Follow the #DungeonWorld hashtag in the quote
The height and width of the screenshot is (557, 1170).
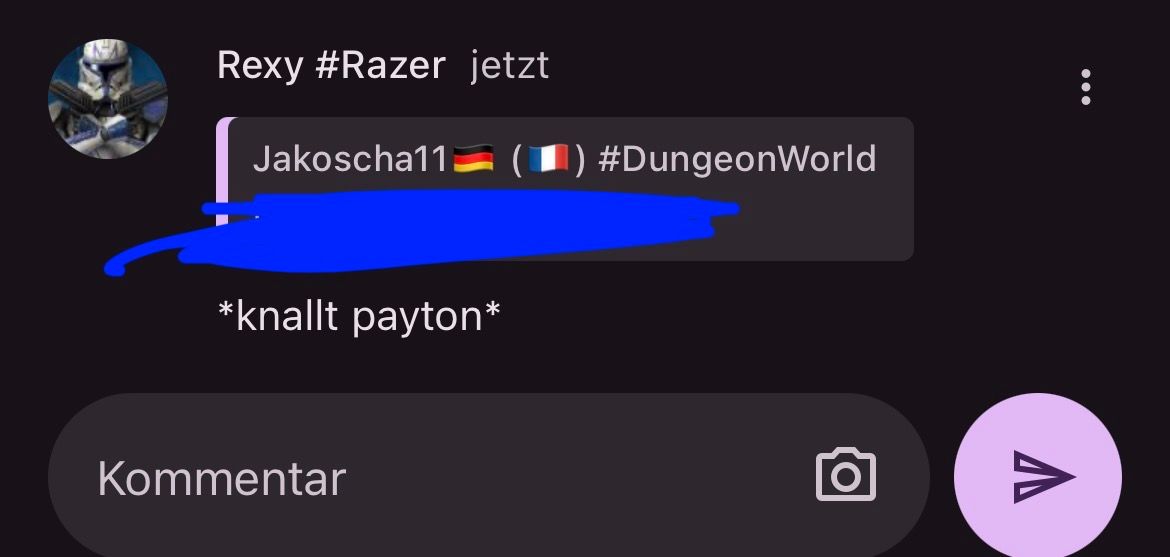click(737, 159)
